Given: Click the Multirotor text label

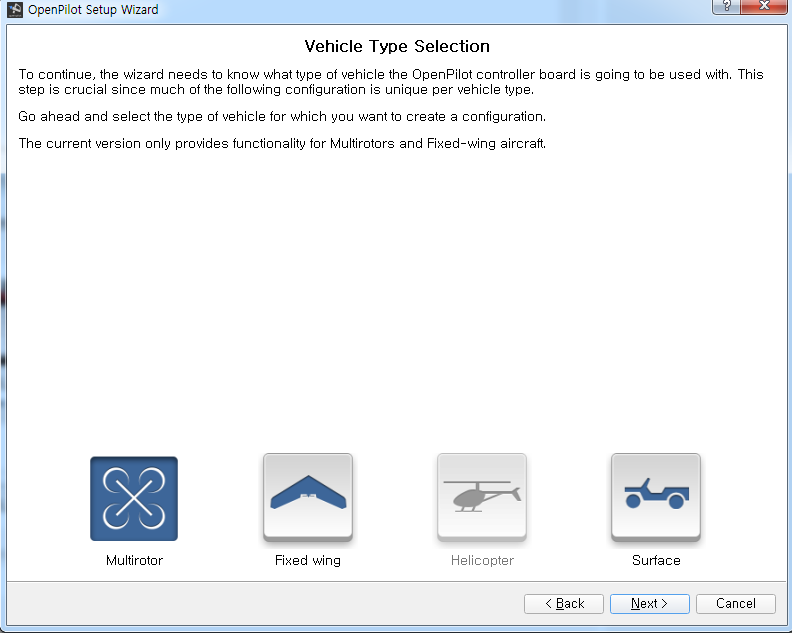Looking at the screenshot, I should (x=134, y=560).
